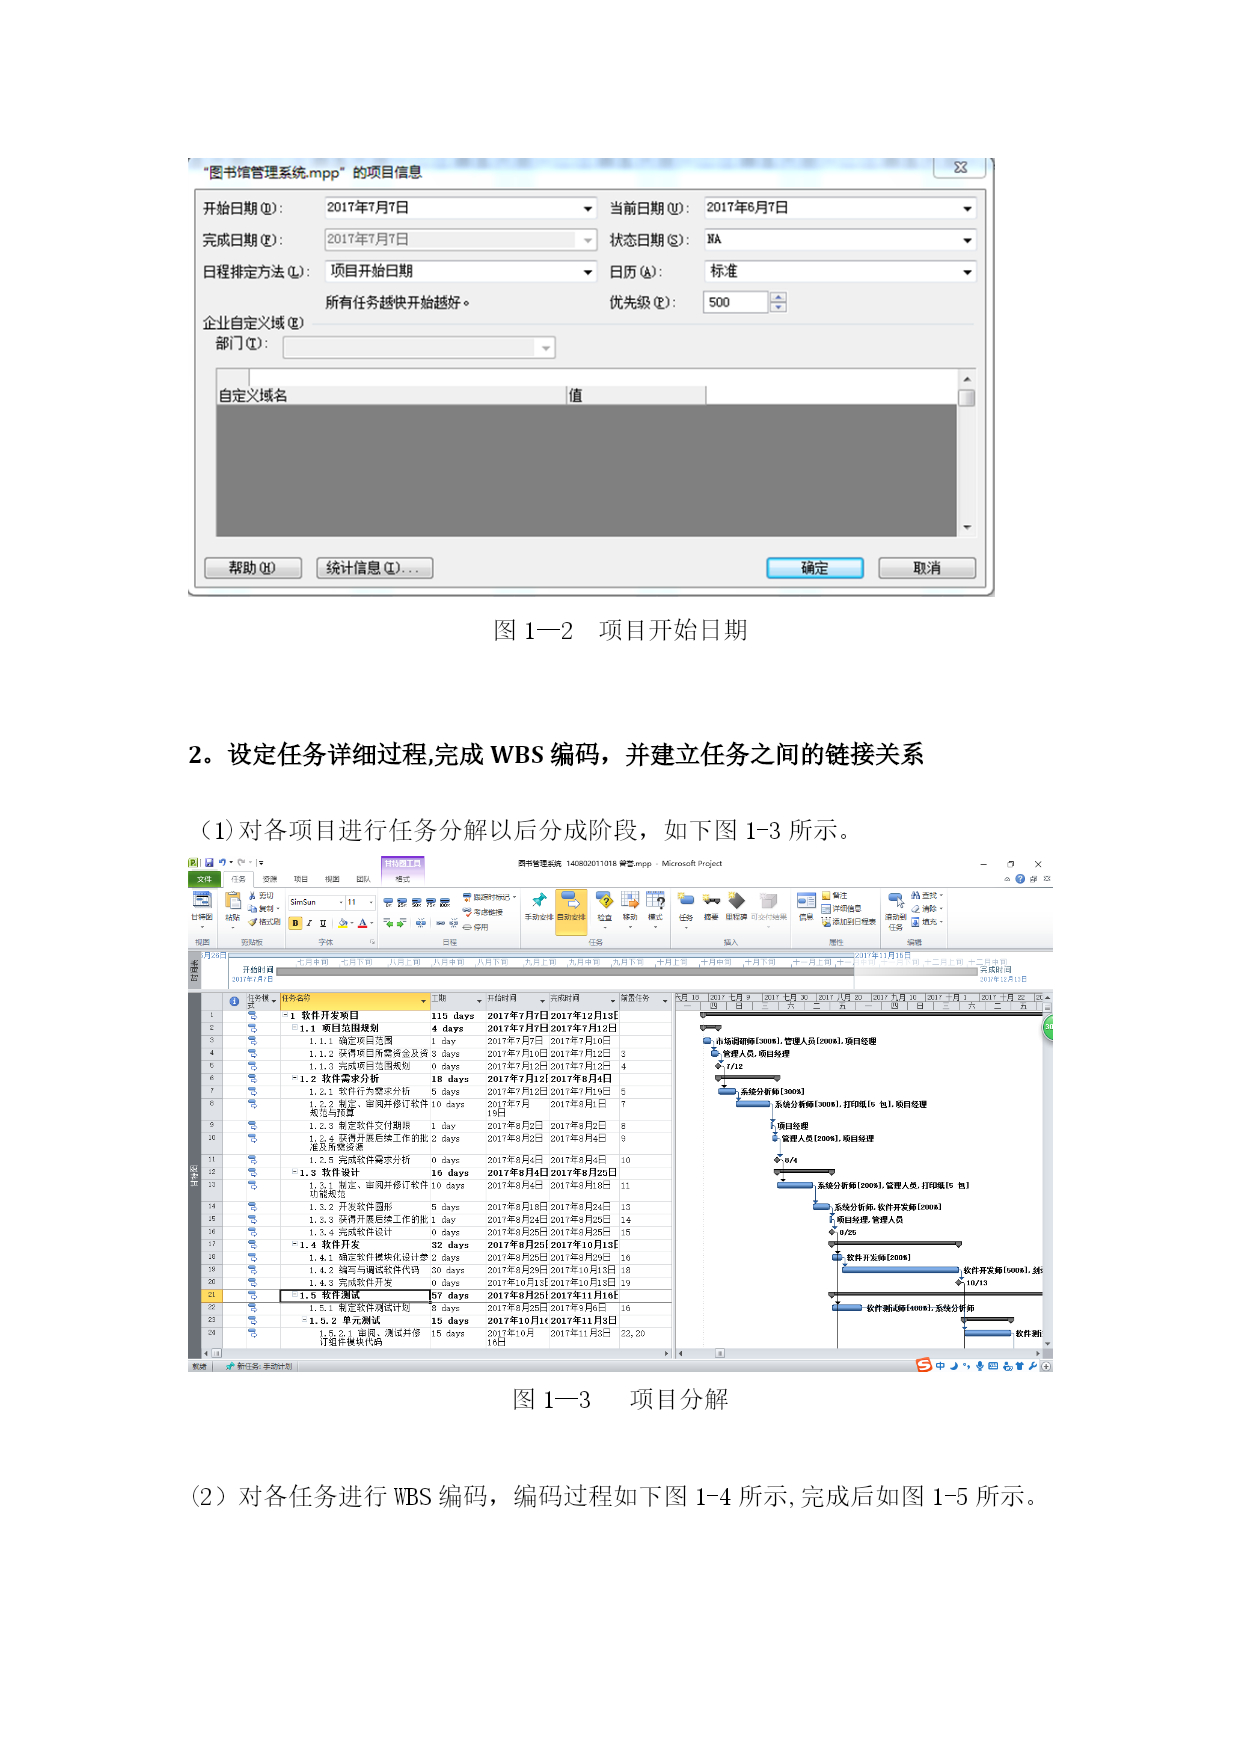Click the Insert Milestone diamond icon
Viewport: 1241px width, 1754px height.
[x=737, y=900]
